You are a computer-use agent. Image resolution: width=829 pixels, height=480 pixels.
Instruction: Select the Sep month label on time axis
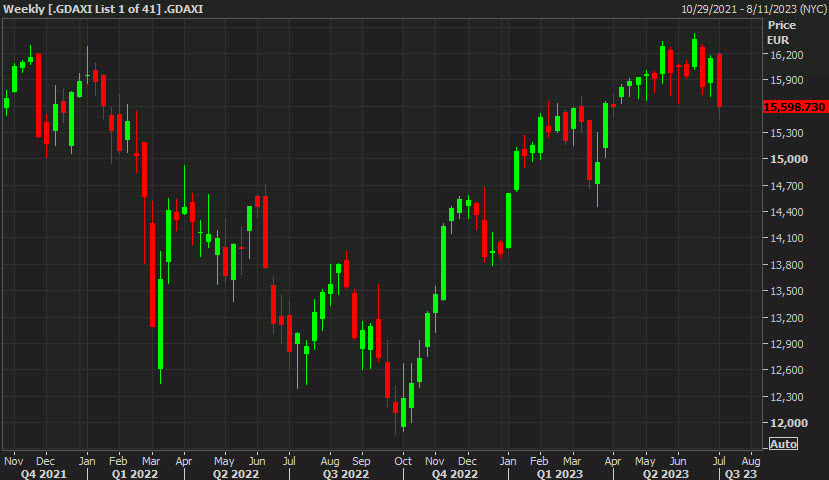(361, 461)
